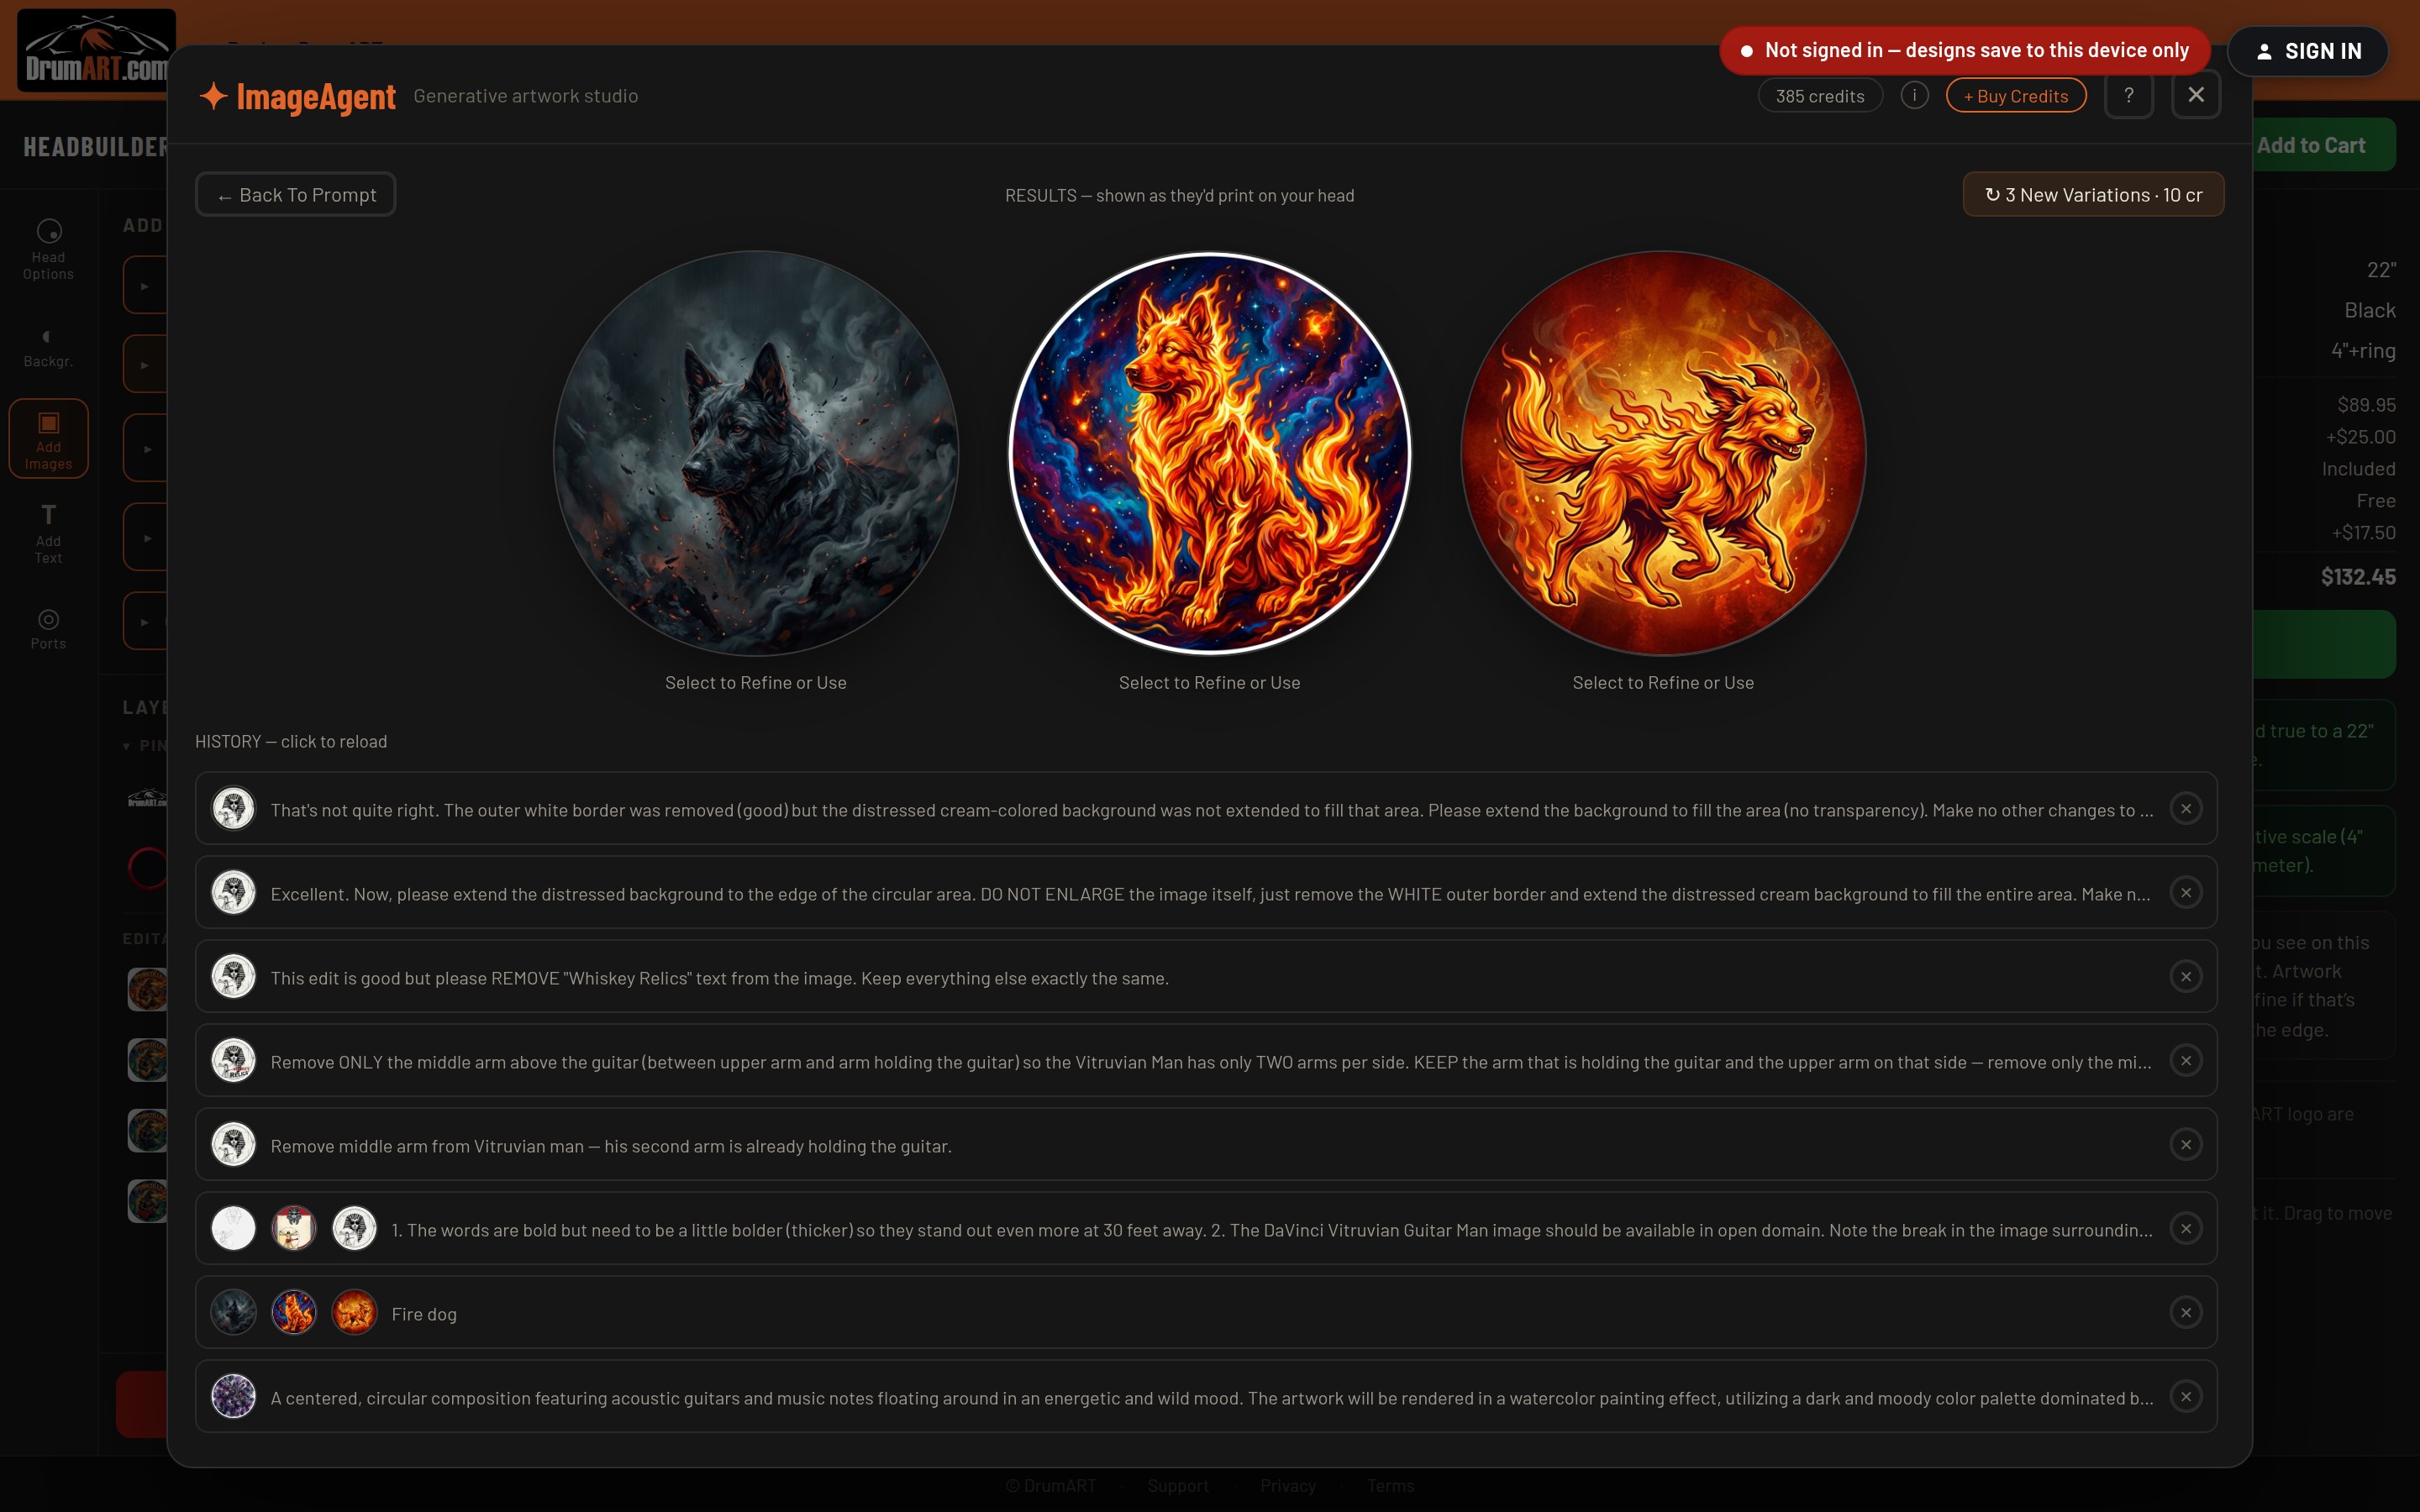2420x1512 pixels.
Task: Delete the 'Excellent. Now, please extend' history entry
Action: (x=2186, y=893)
